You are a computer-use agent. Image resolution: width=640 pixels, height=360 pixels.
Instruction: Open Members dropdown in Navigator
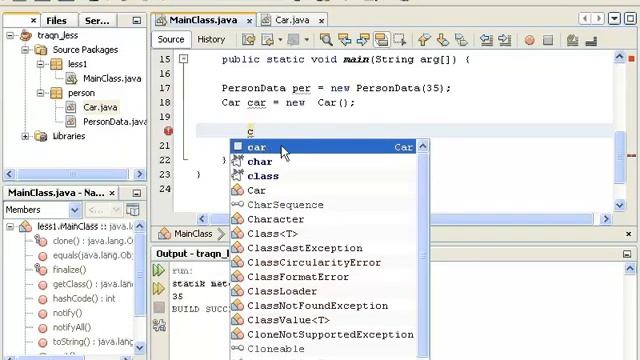point(75,210)
